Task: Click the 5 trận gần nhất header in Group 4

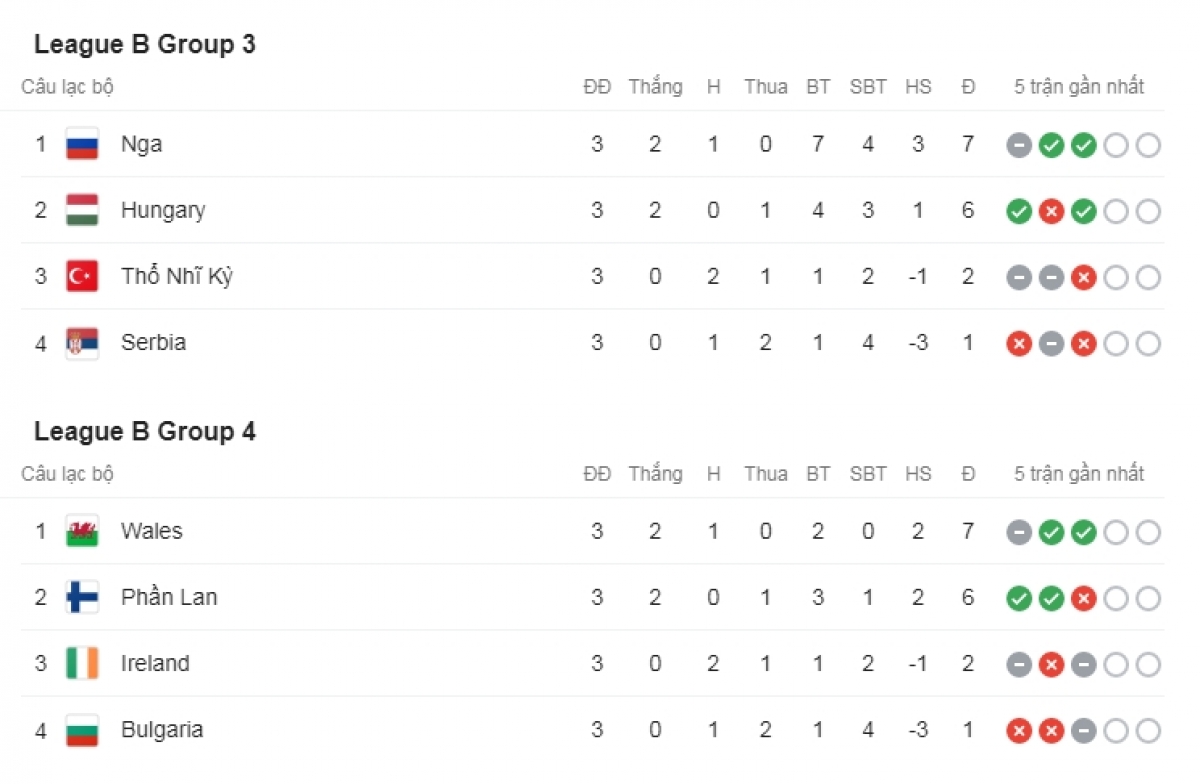Action: (x=1079, y=474)
